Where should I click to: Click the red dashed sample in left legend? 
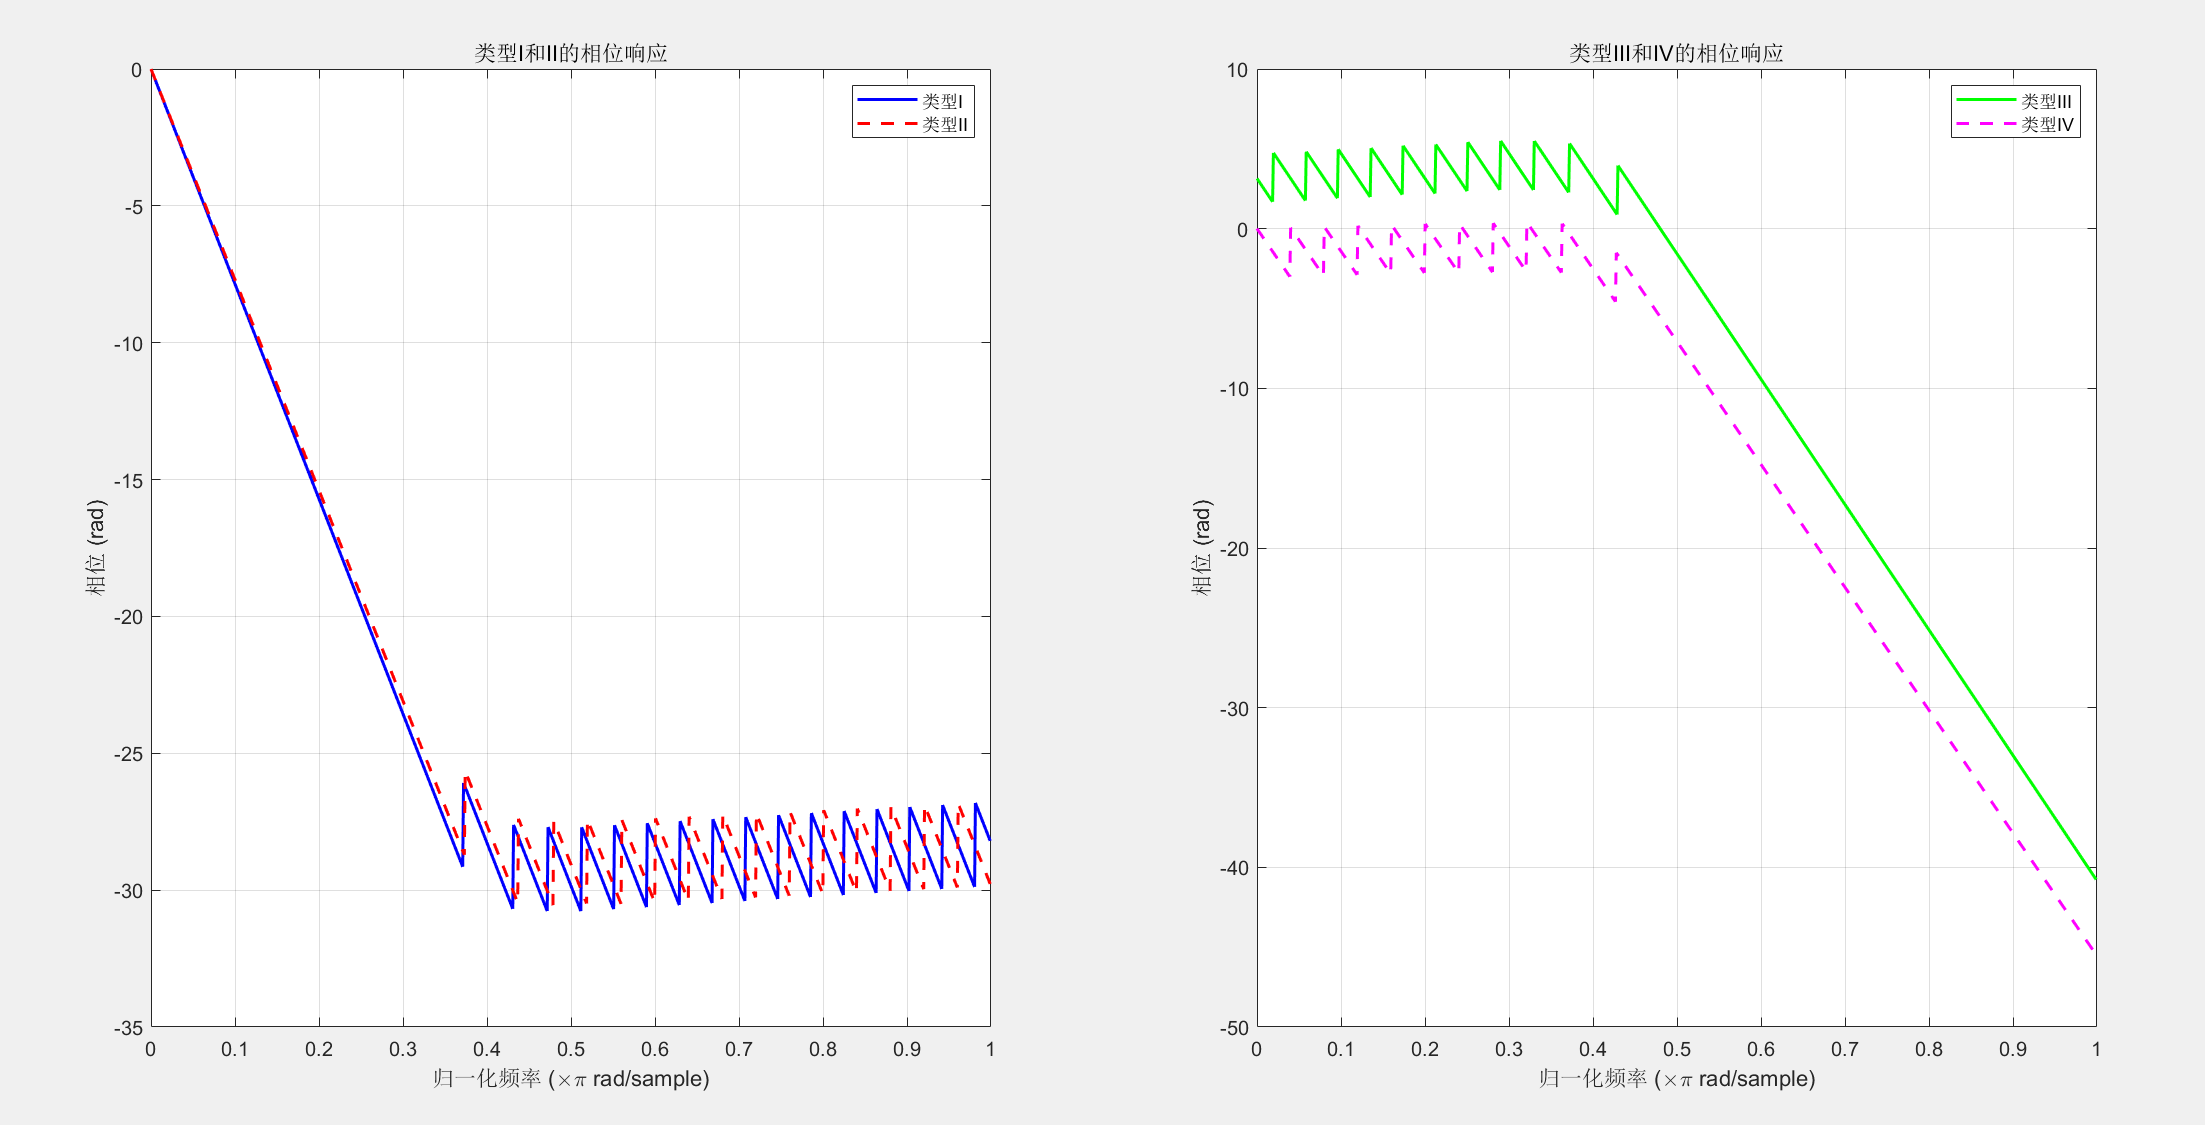point(886,124)
